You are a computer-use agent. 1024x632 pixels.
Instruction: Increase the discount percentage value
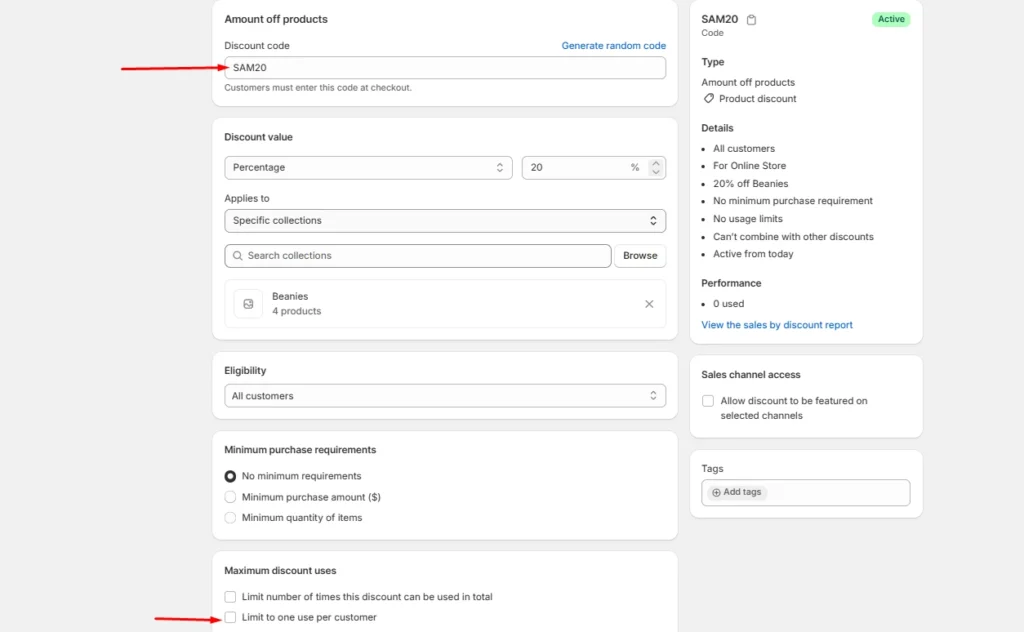pyautogui.click(x=656, y=163)
